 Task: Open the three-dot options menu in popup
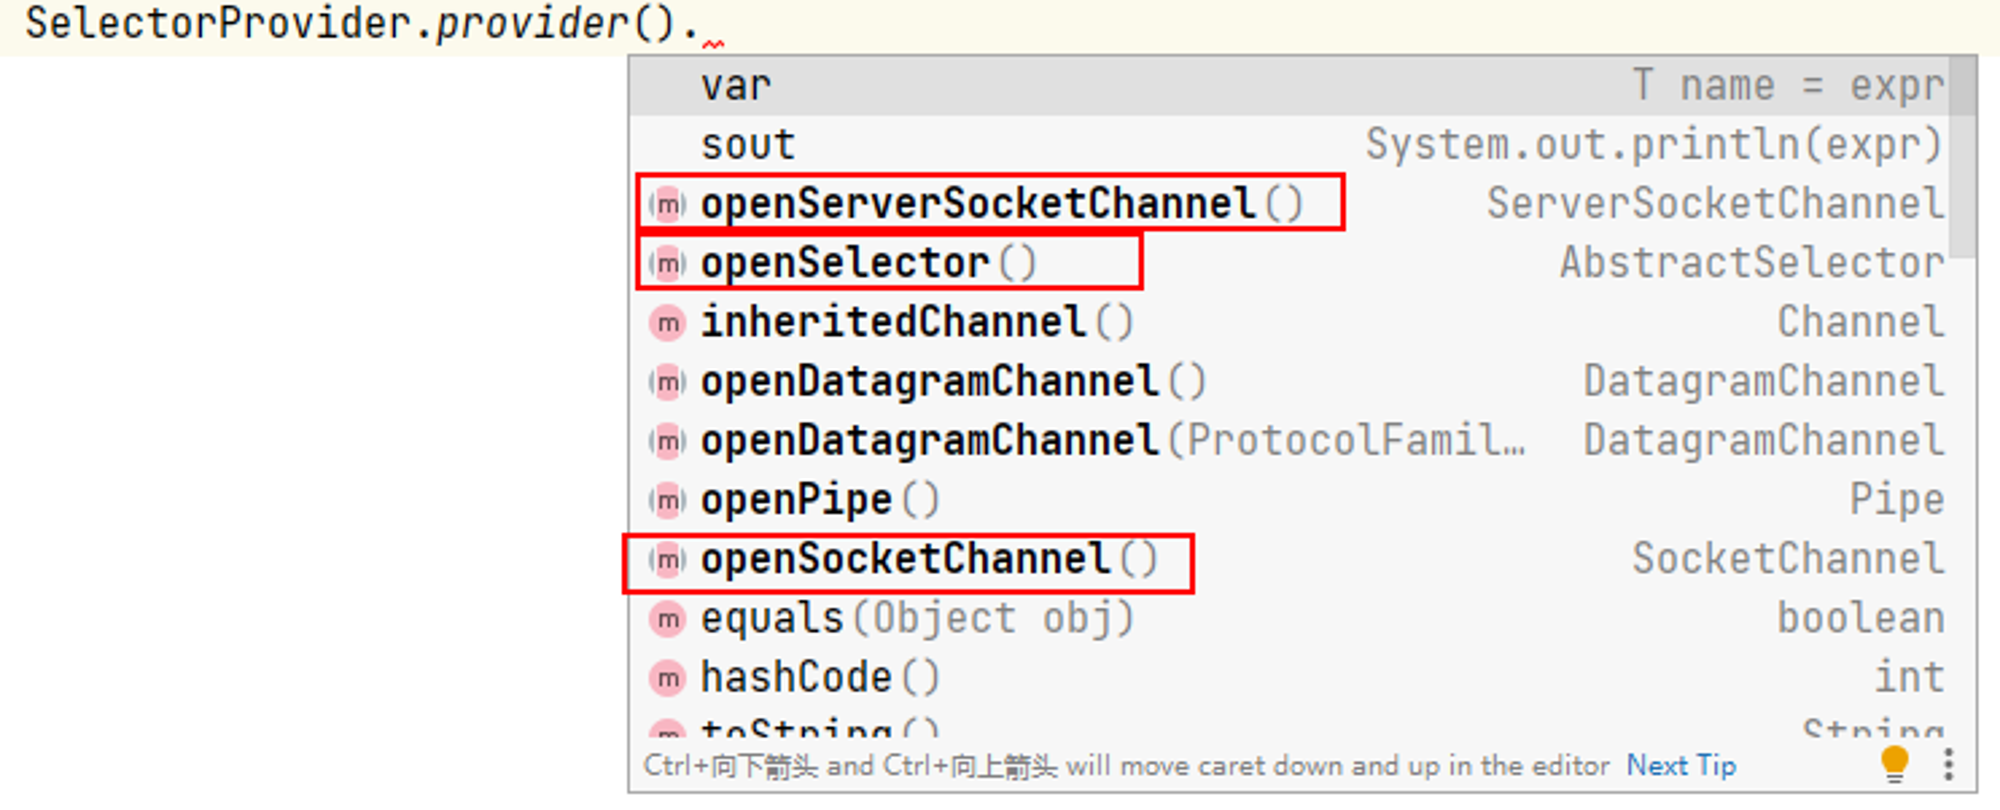1948,765
